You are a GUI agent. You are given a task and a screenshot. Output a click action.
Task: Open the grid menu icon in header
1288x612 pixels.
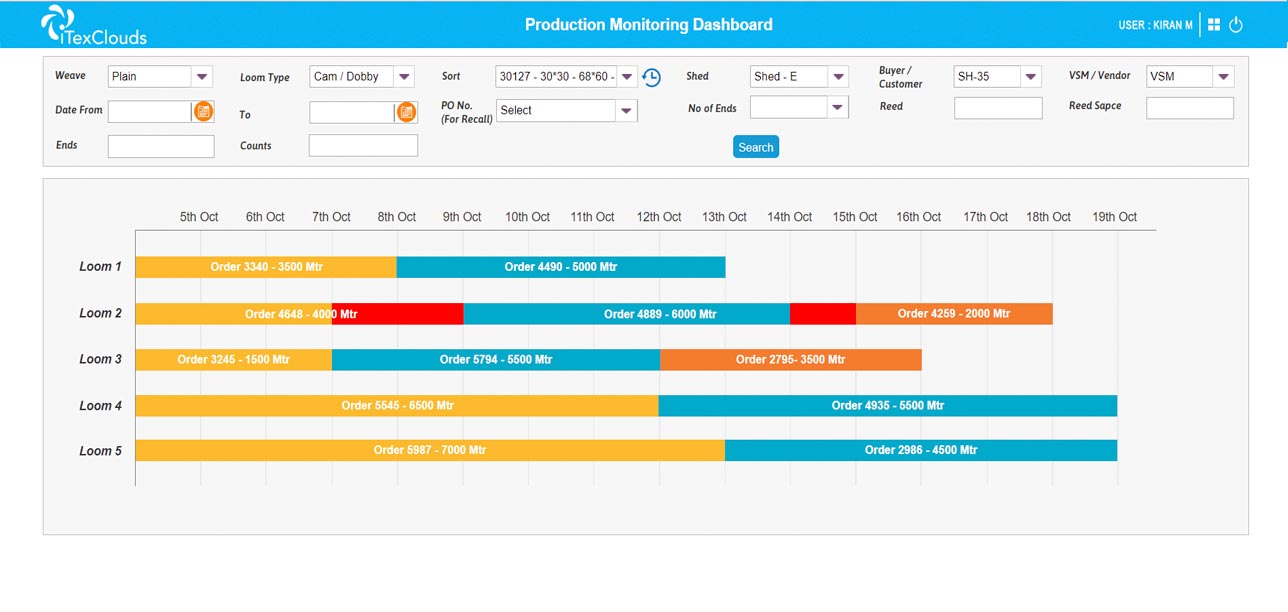click(1214, 25)
